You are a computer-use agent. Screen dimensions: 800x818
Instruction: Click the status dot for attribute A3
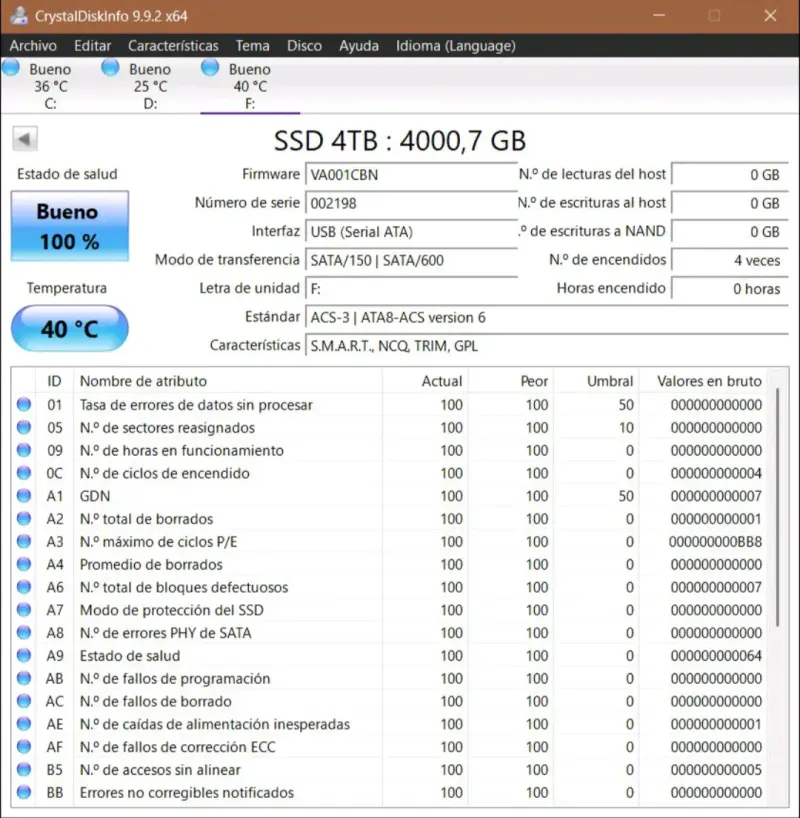click(24, 542)
